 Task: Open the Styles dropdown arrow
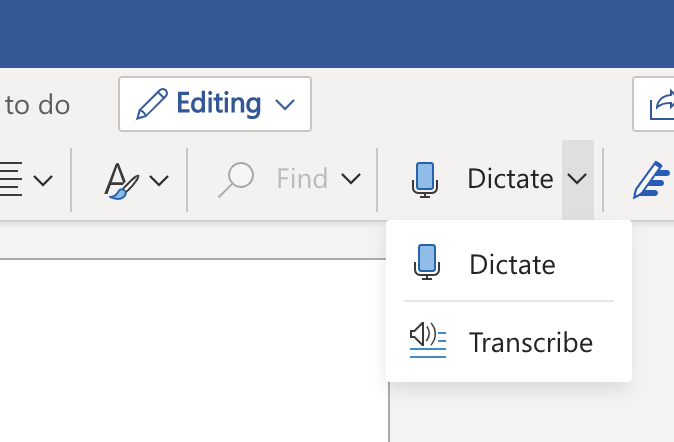pos(159,180)
